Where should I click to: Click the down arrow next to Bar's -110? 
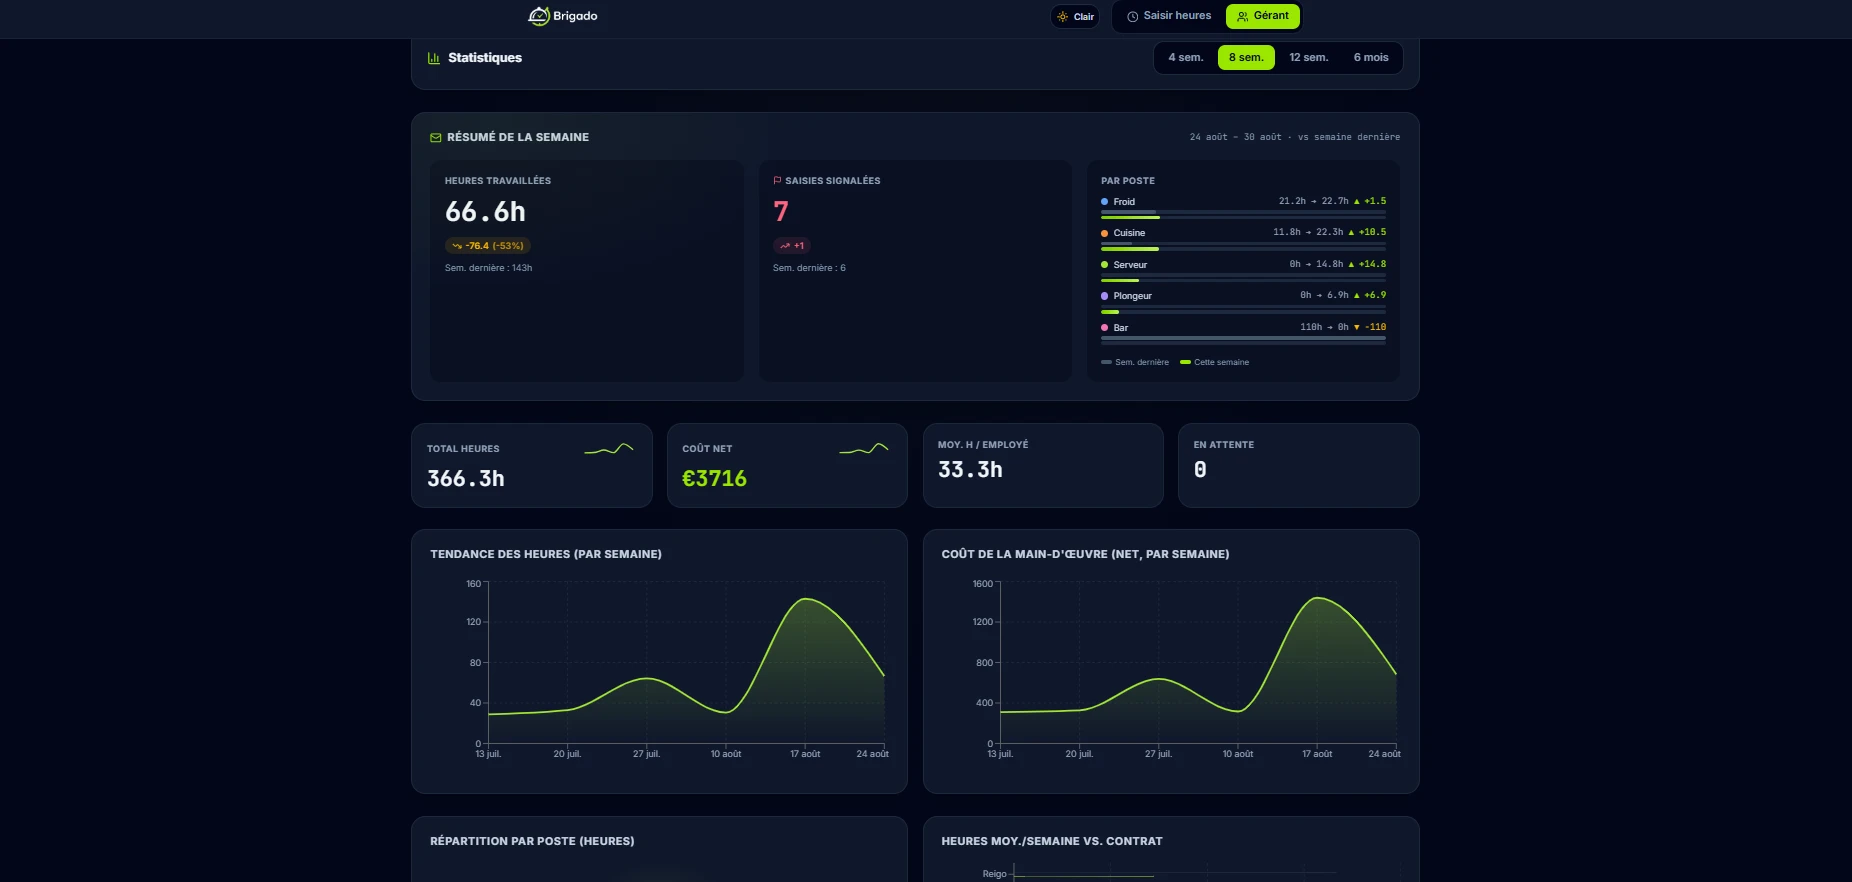point(1357,327)
